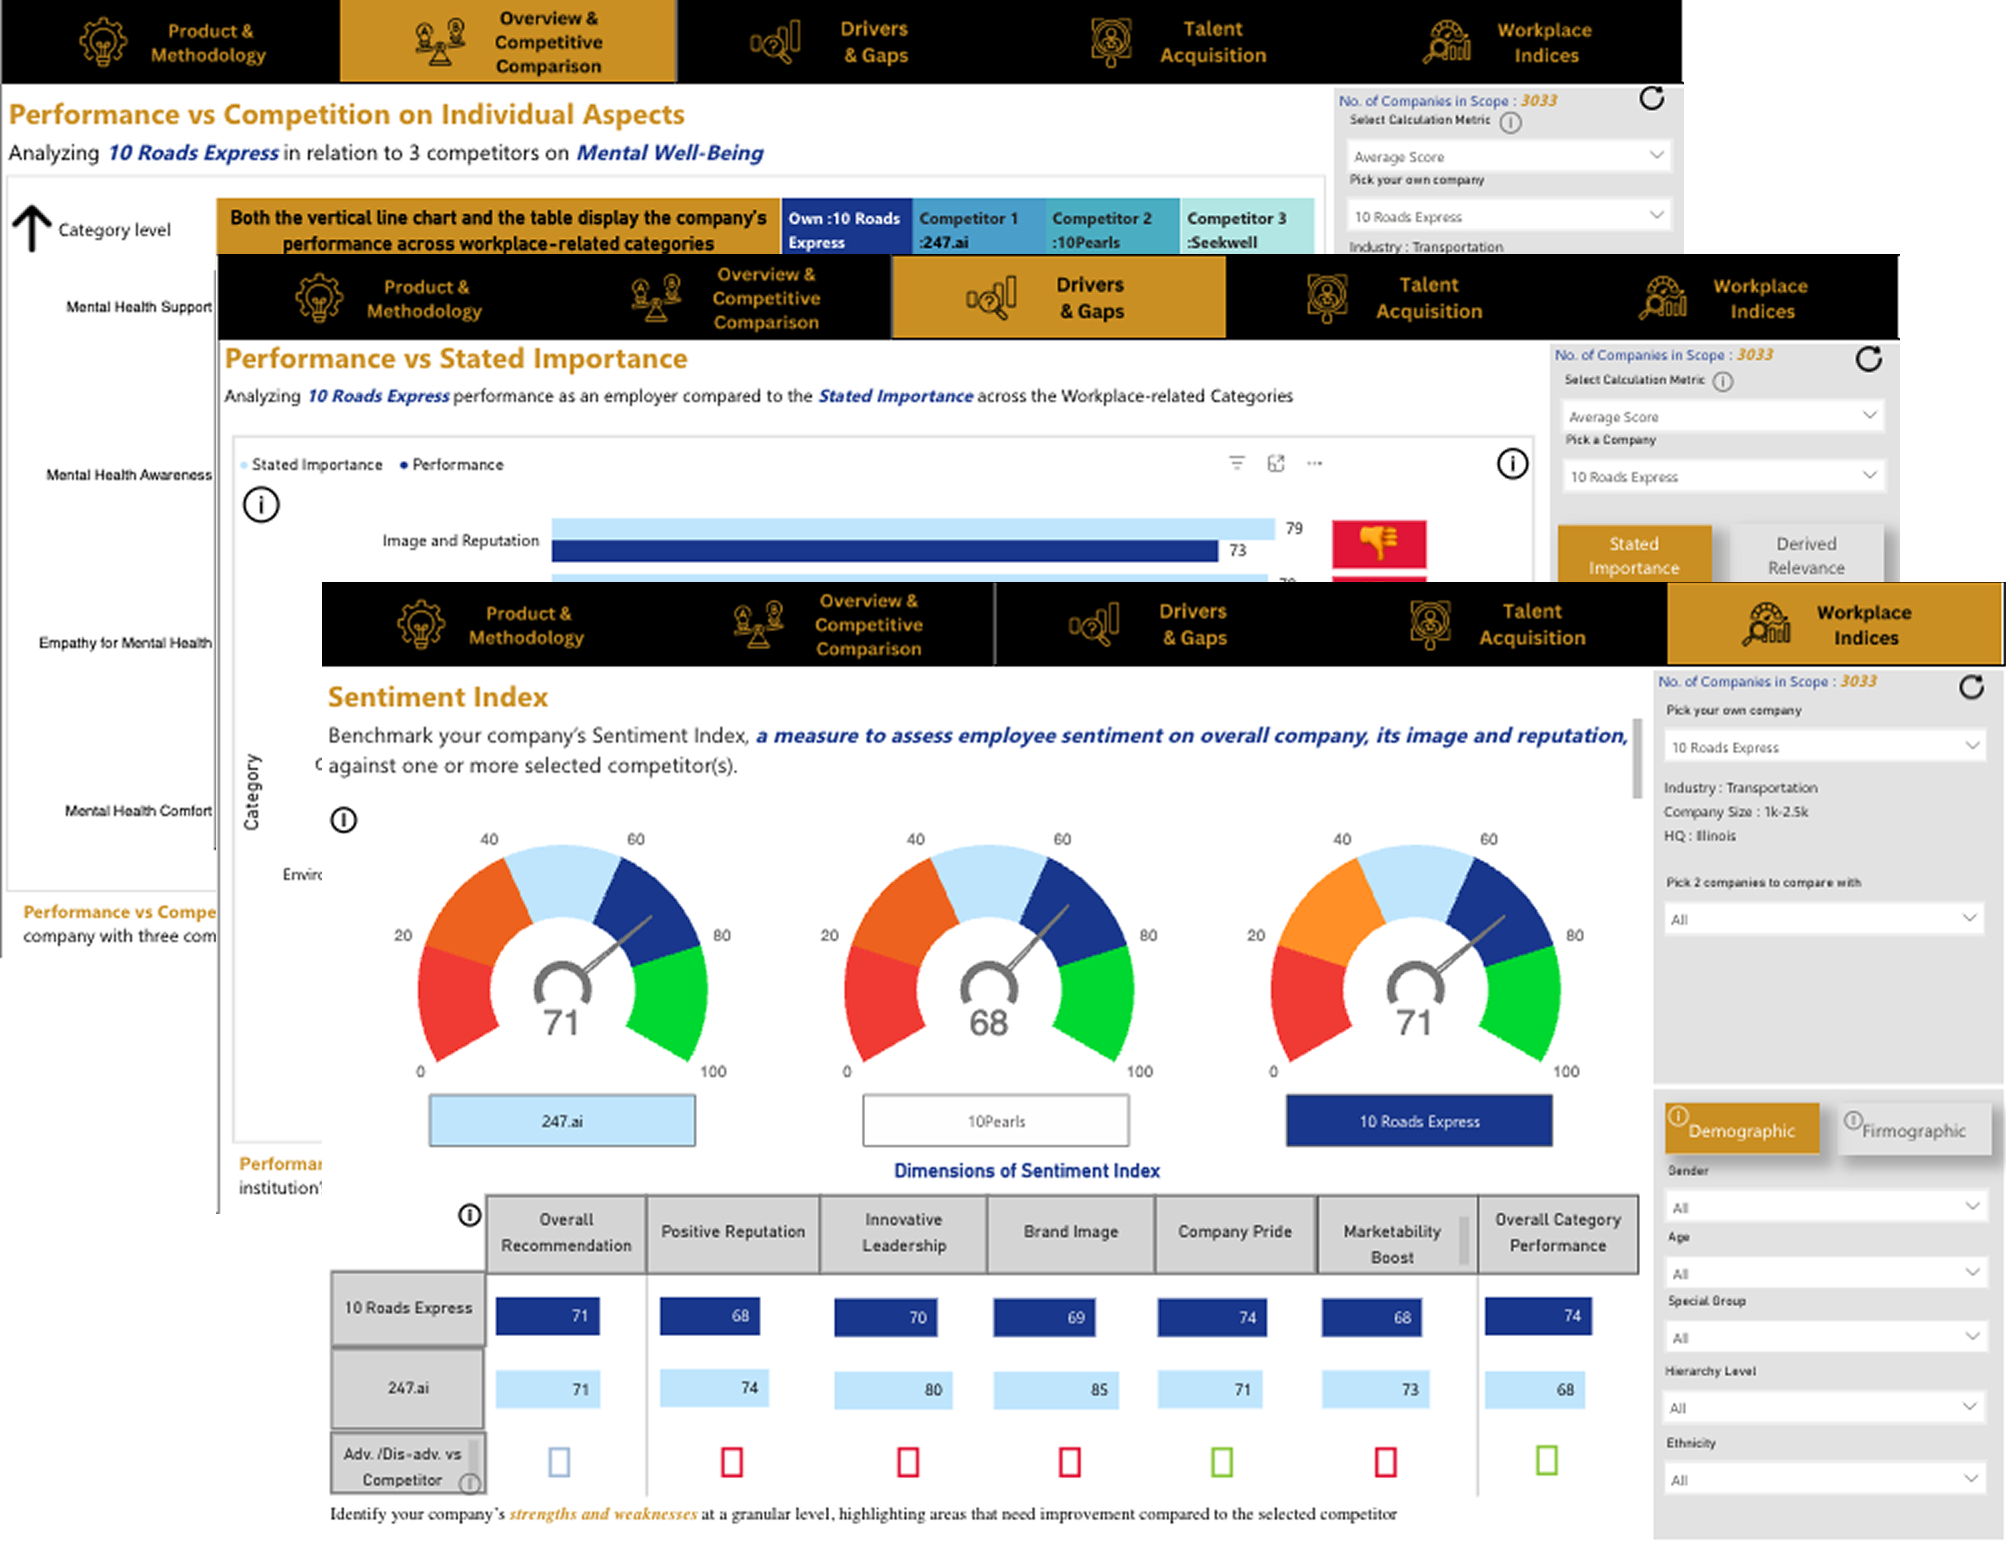Open Drivers & Gaps in Sentiment Index window
2006x1542 pixels.
[x=1163, y=625]
